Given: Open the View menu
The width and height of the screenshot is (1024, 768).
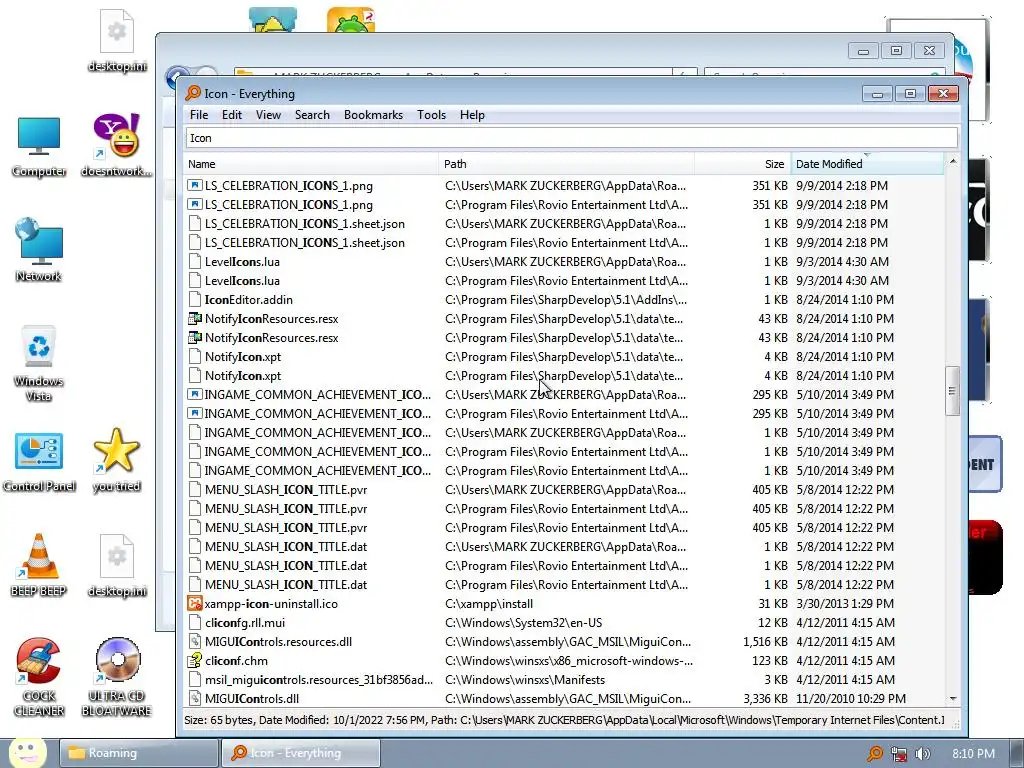Looking at the screenshot, I should pyautogui.click(x=268, y=115).
